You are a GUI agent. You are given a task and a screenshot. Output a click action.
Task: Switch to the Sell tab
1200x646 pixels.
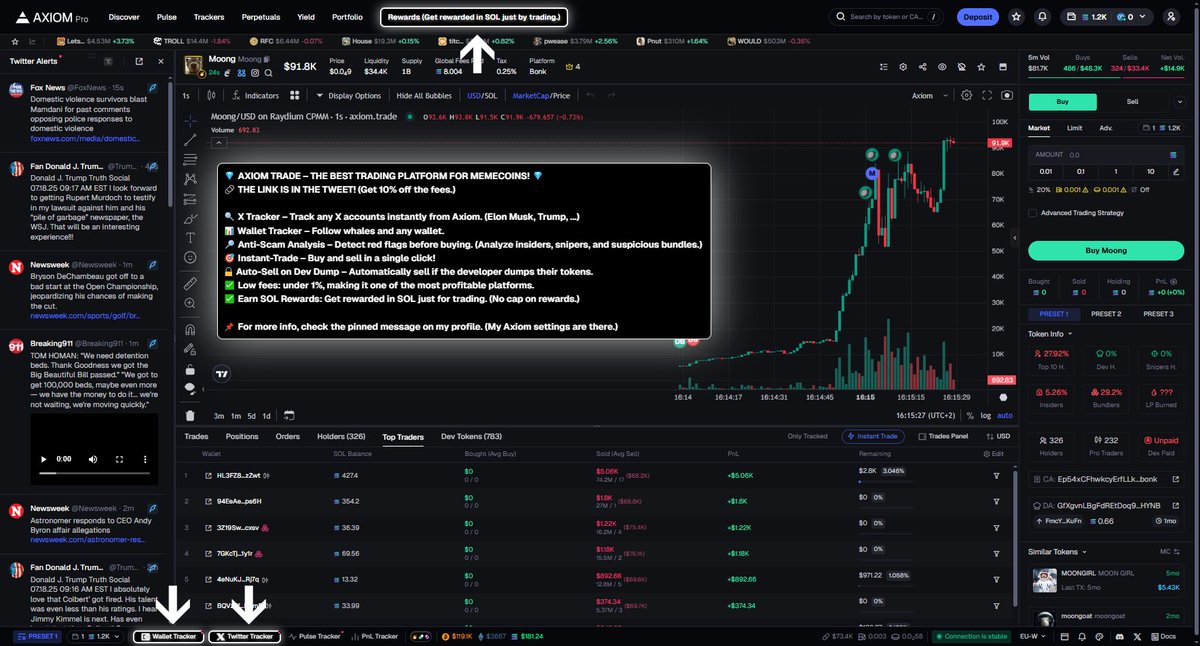pyautogui.click(x=1132, y=101)
